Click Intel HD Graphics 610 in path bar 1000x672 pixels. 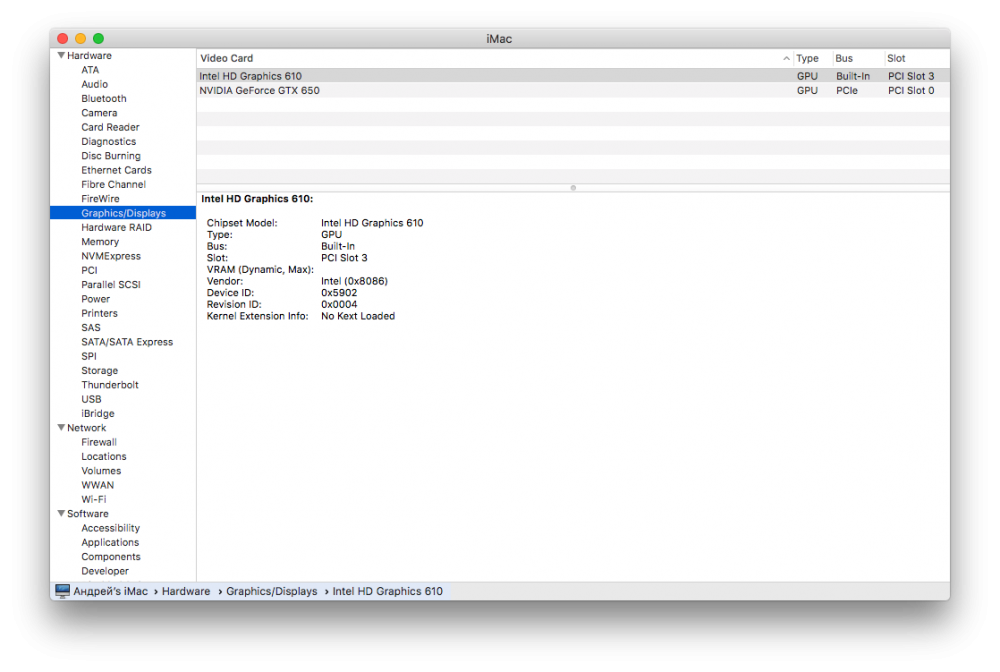coord(387,591)
